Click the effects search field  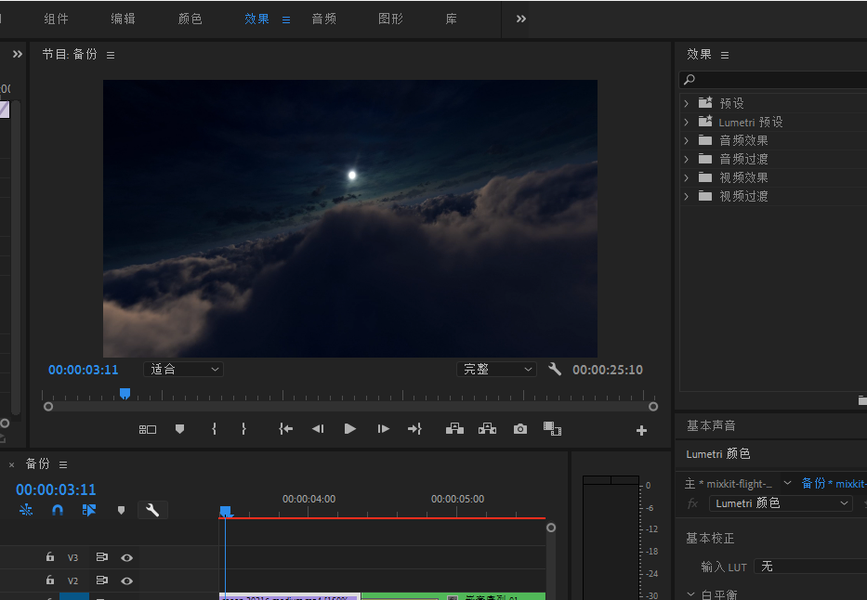pyautogui.click(x=774, y=80)
